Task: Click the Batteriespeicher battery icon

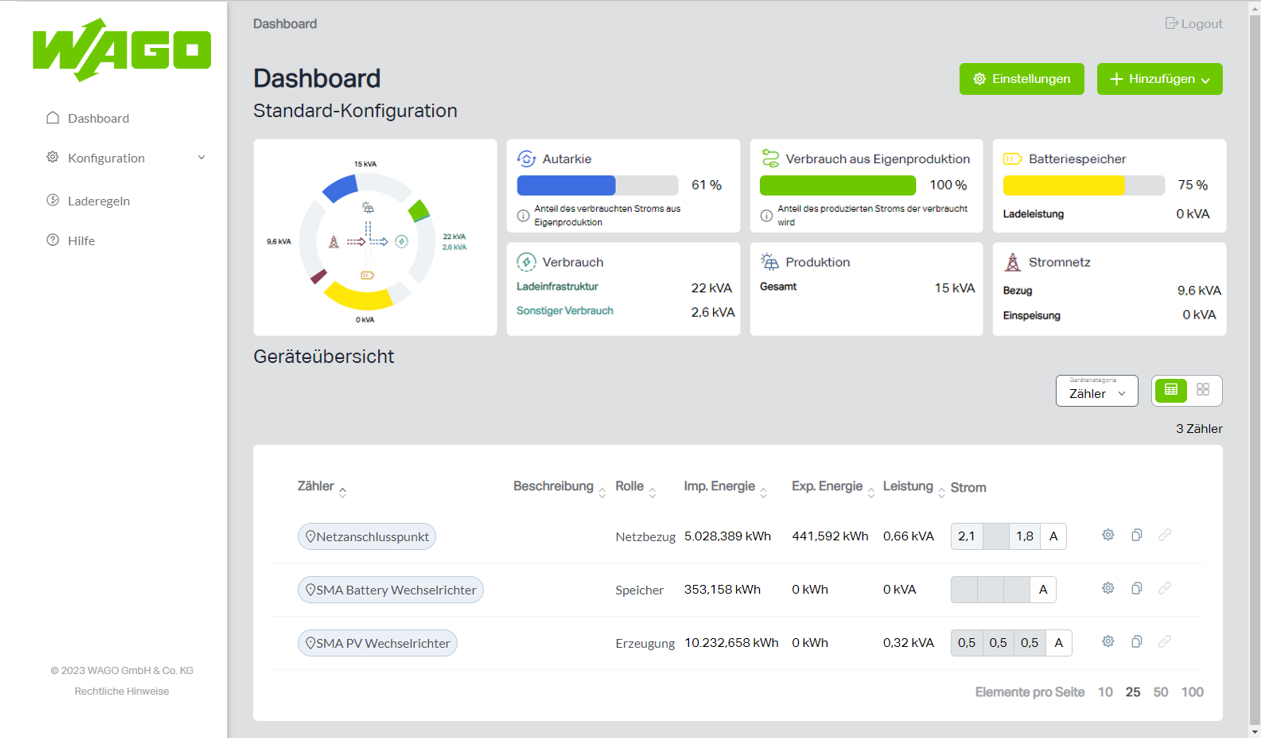Action: pyautogui.click(x=1012, y=159)
